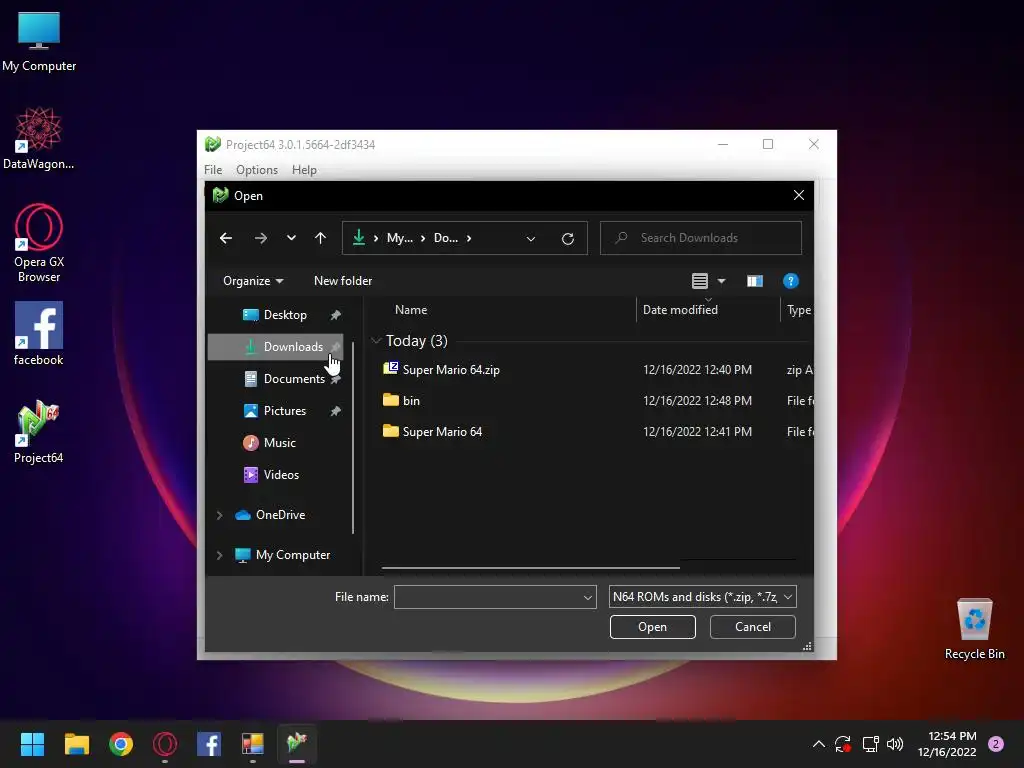Expand the My Computer tree node

(219, 555)
